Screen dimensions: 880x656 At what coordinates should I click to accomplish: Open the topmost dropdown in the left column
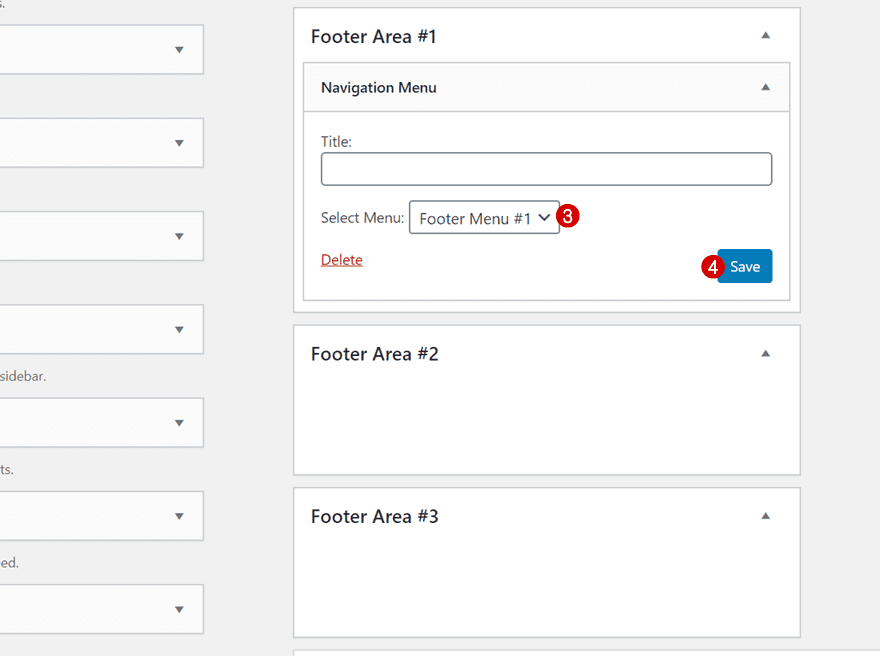(x=100, y=49)
